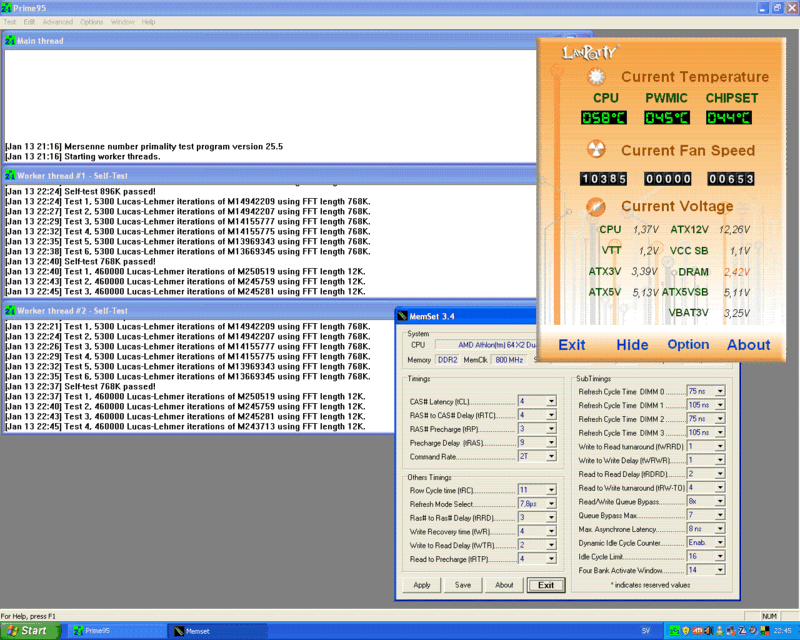Click the MemClk 800 MHz field

pos(509,360)
